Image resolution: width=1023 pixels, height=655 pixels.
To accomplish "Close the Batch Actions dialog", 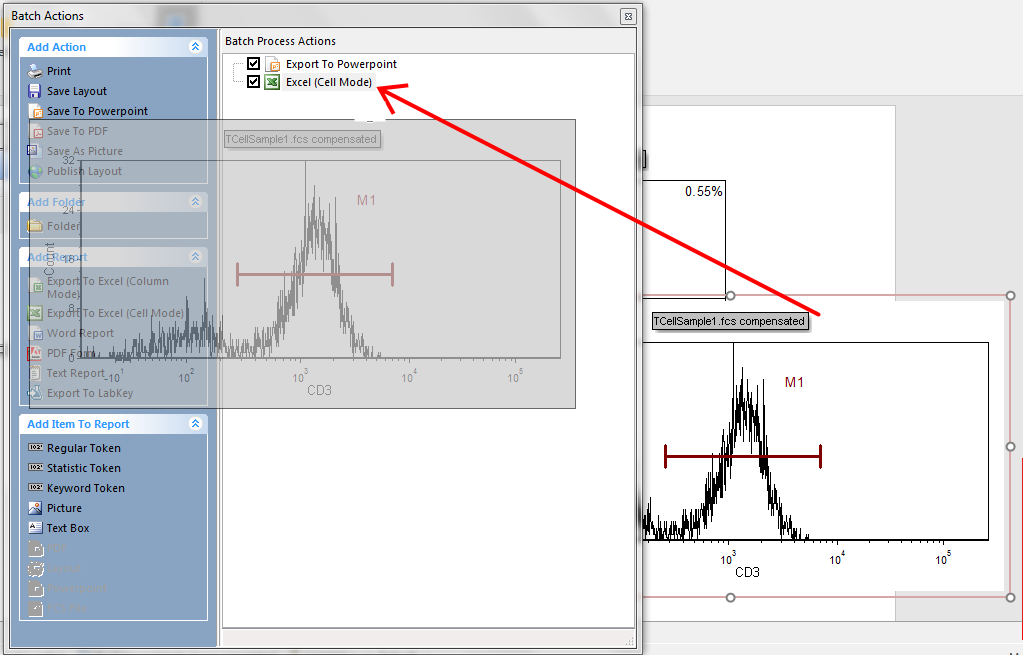I will 627,16.
